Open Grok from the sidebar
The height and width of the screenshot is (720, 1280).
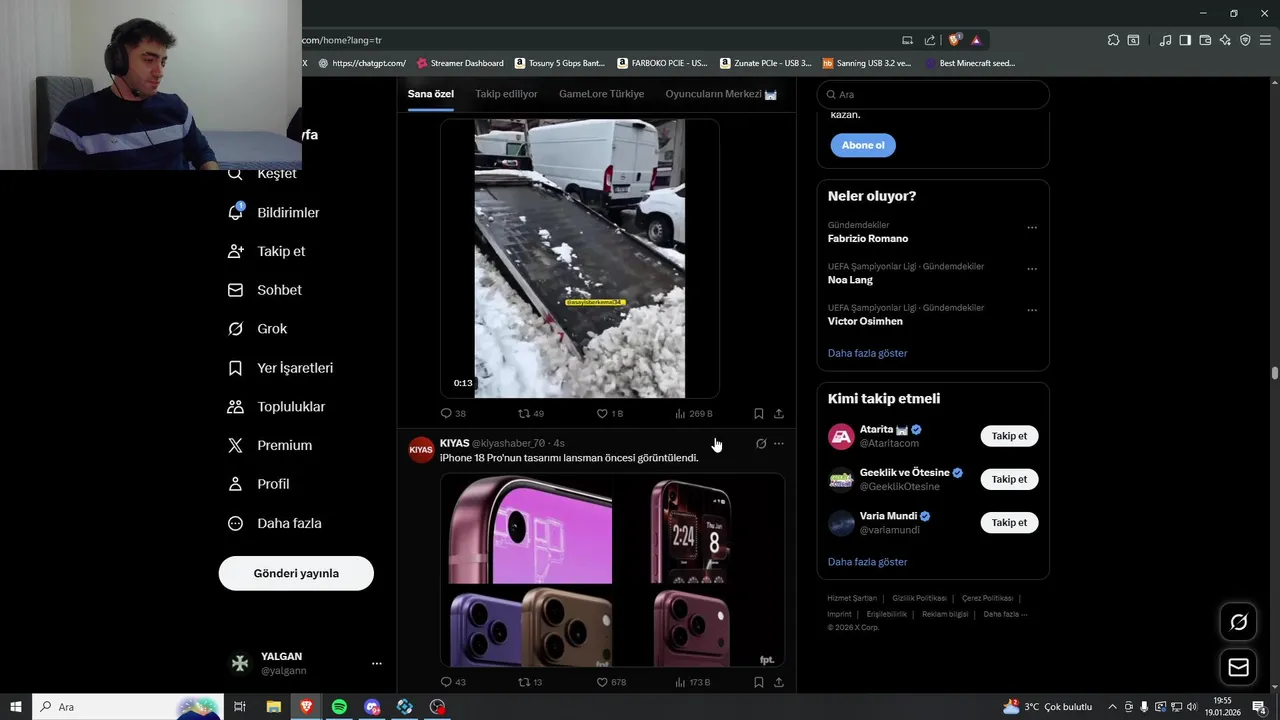258,329
